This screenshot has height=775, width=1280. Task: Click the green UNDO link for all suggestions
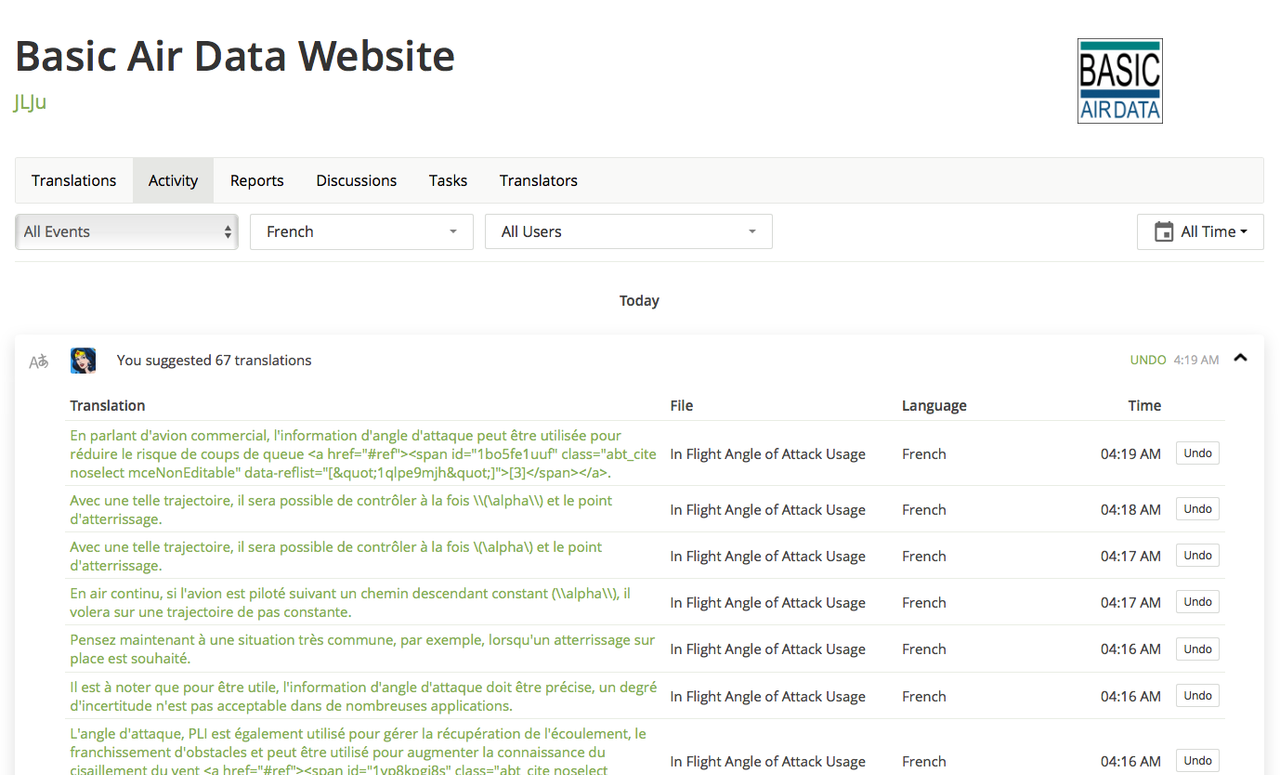pos(1148,360)
